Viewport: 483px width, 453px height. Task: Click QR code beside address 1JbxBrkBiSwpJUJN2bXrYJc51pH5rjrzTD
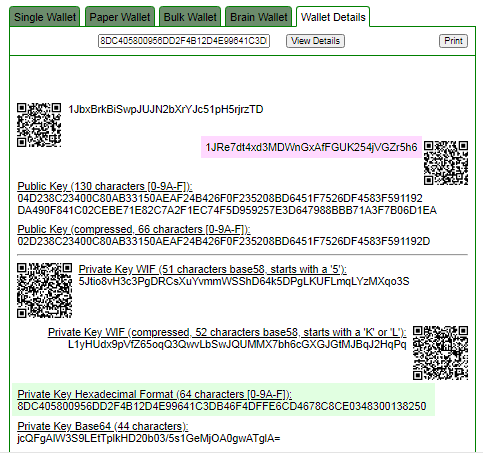point(39,125)
